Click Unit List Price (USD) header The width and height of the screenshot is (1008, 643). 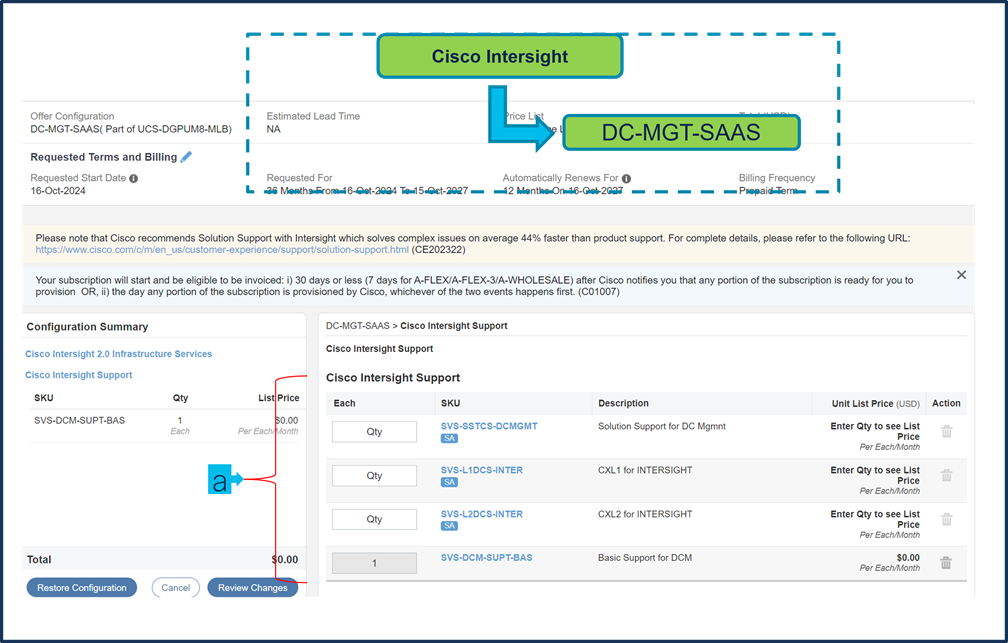pos(876,403)
